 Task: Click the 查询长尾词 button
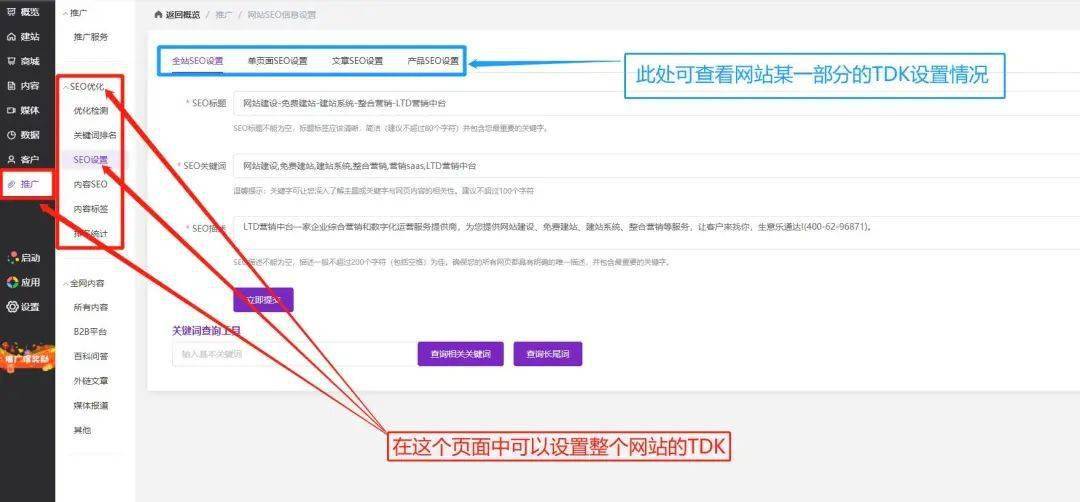click(x=548, y=354)
